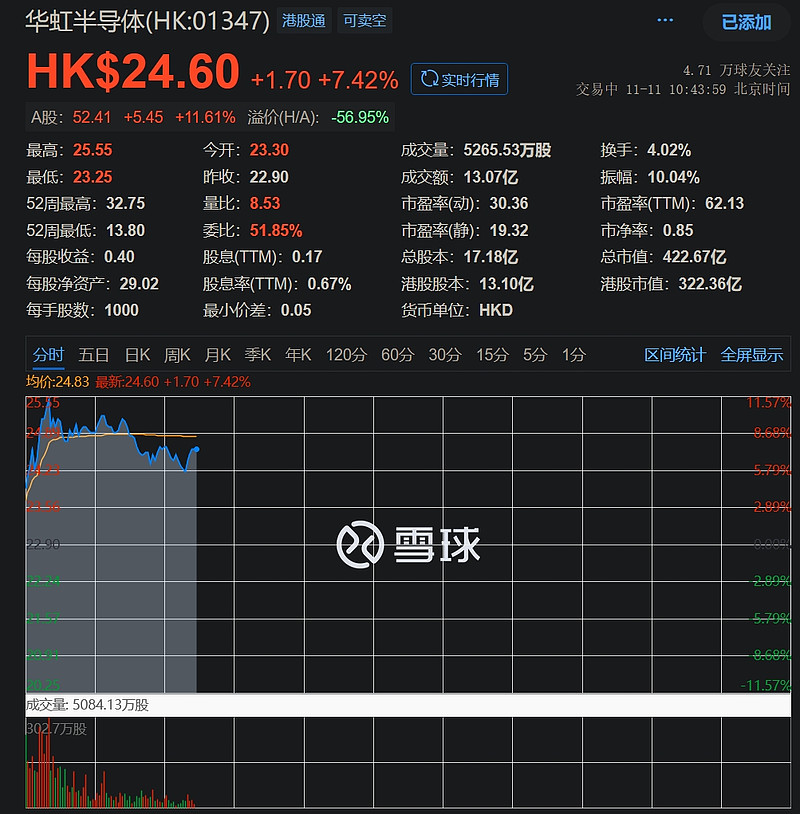Click the 最小价差 value 0.05
The height and width of the screenshot is (814, 800).
(x=296, y=310)
